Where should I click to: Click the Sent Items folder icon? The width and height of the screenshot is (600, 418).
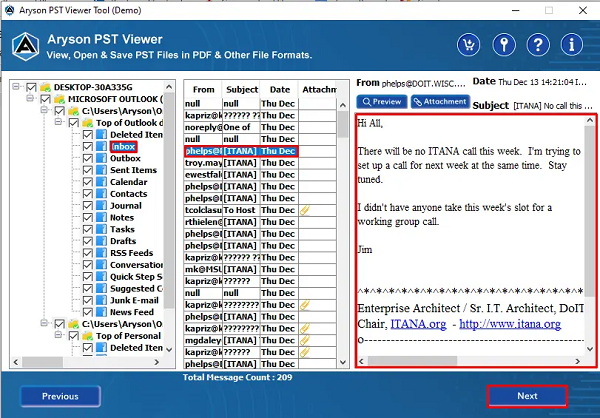pos(101,170)
